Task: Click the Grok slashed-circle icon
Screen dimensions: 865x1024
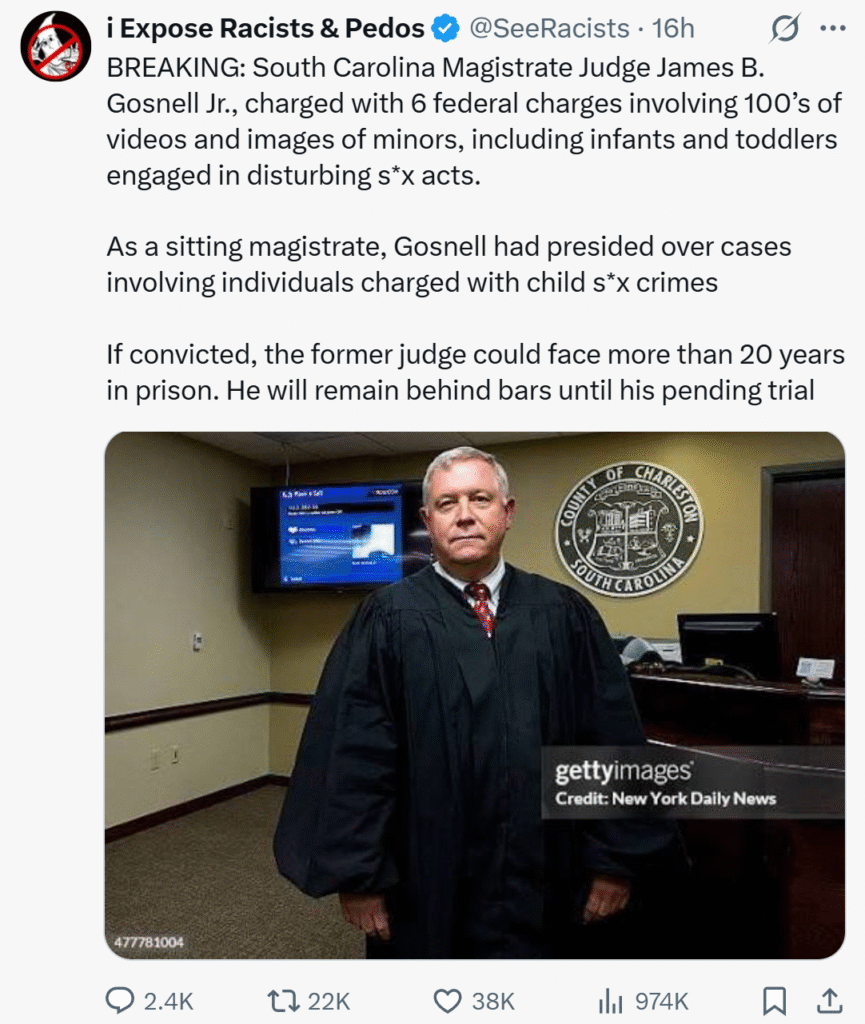Action: (x=783, y=30)
